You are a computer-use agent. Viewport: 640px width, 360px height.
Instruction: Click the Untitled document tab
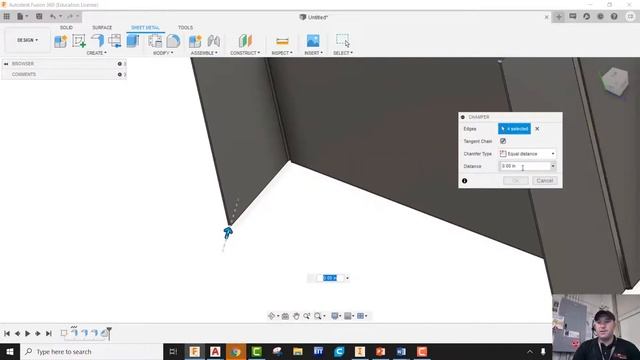pos(313,17)
